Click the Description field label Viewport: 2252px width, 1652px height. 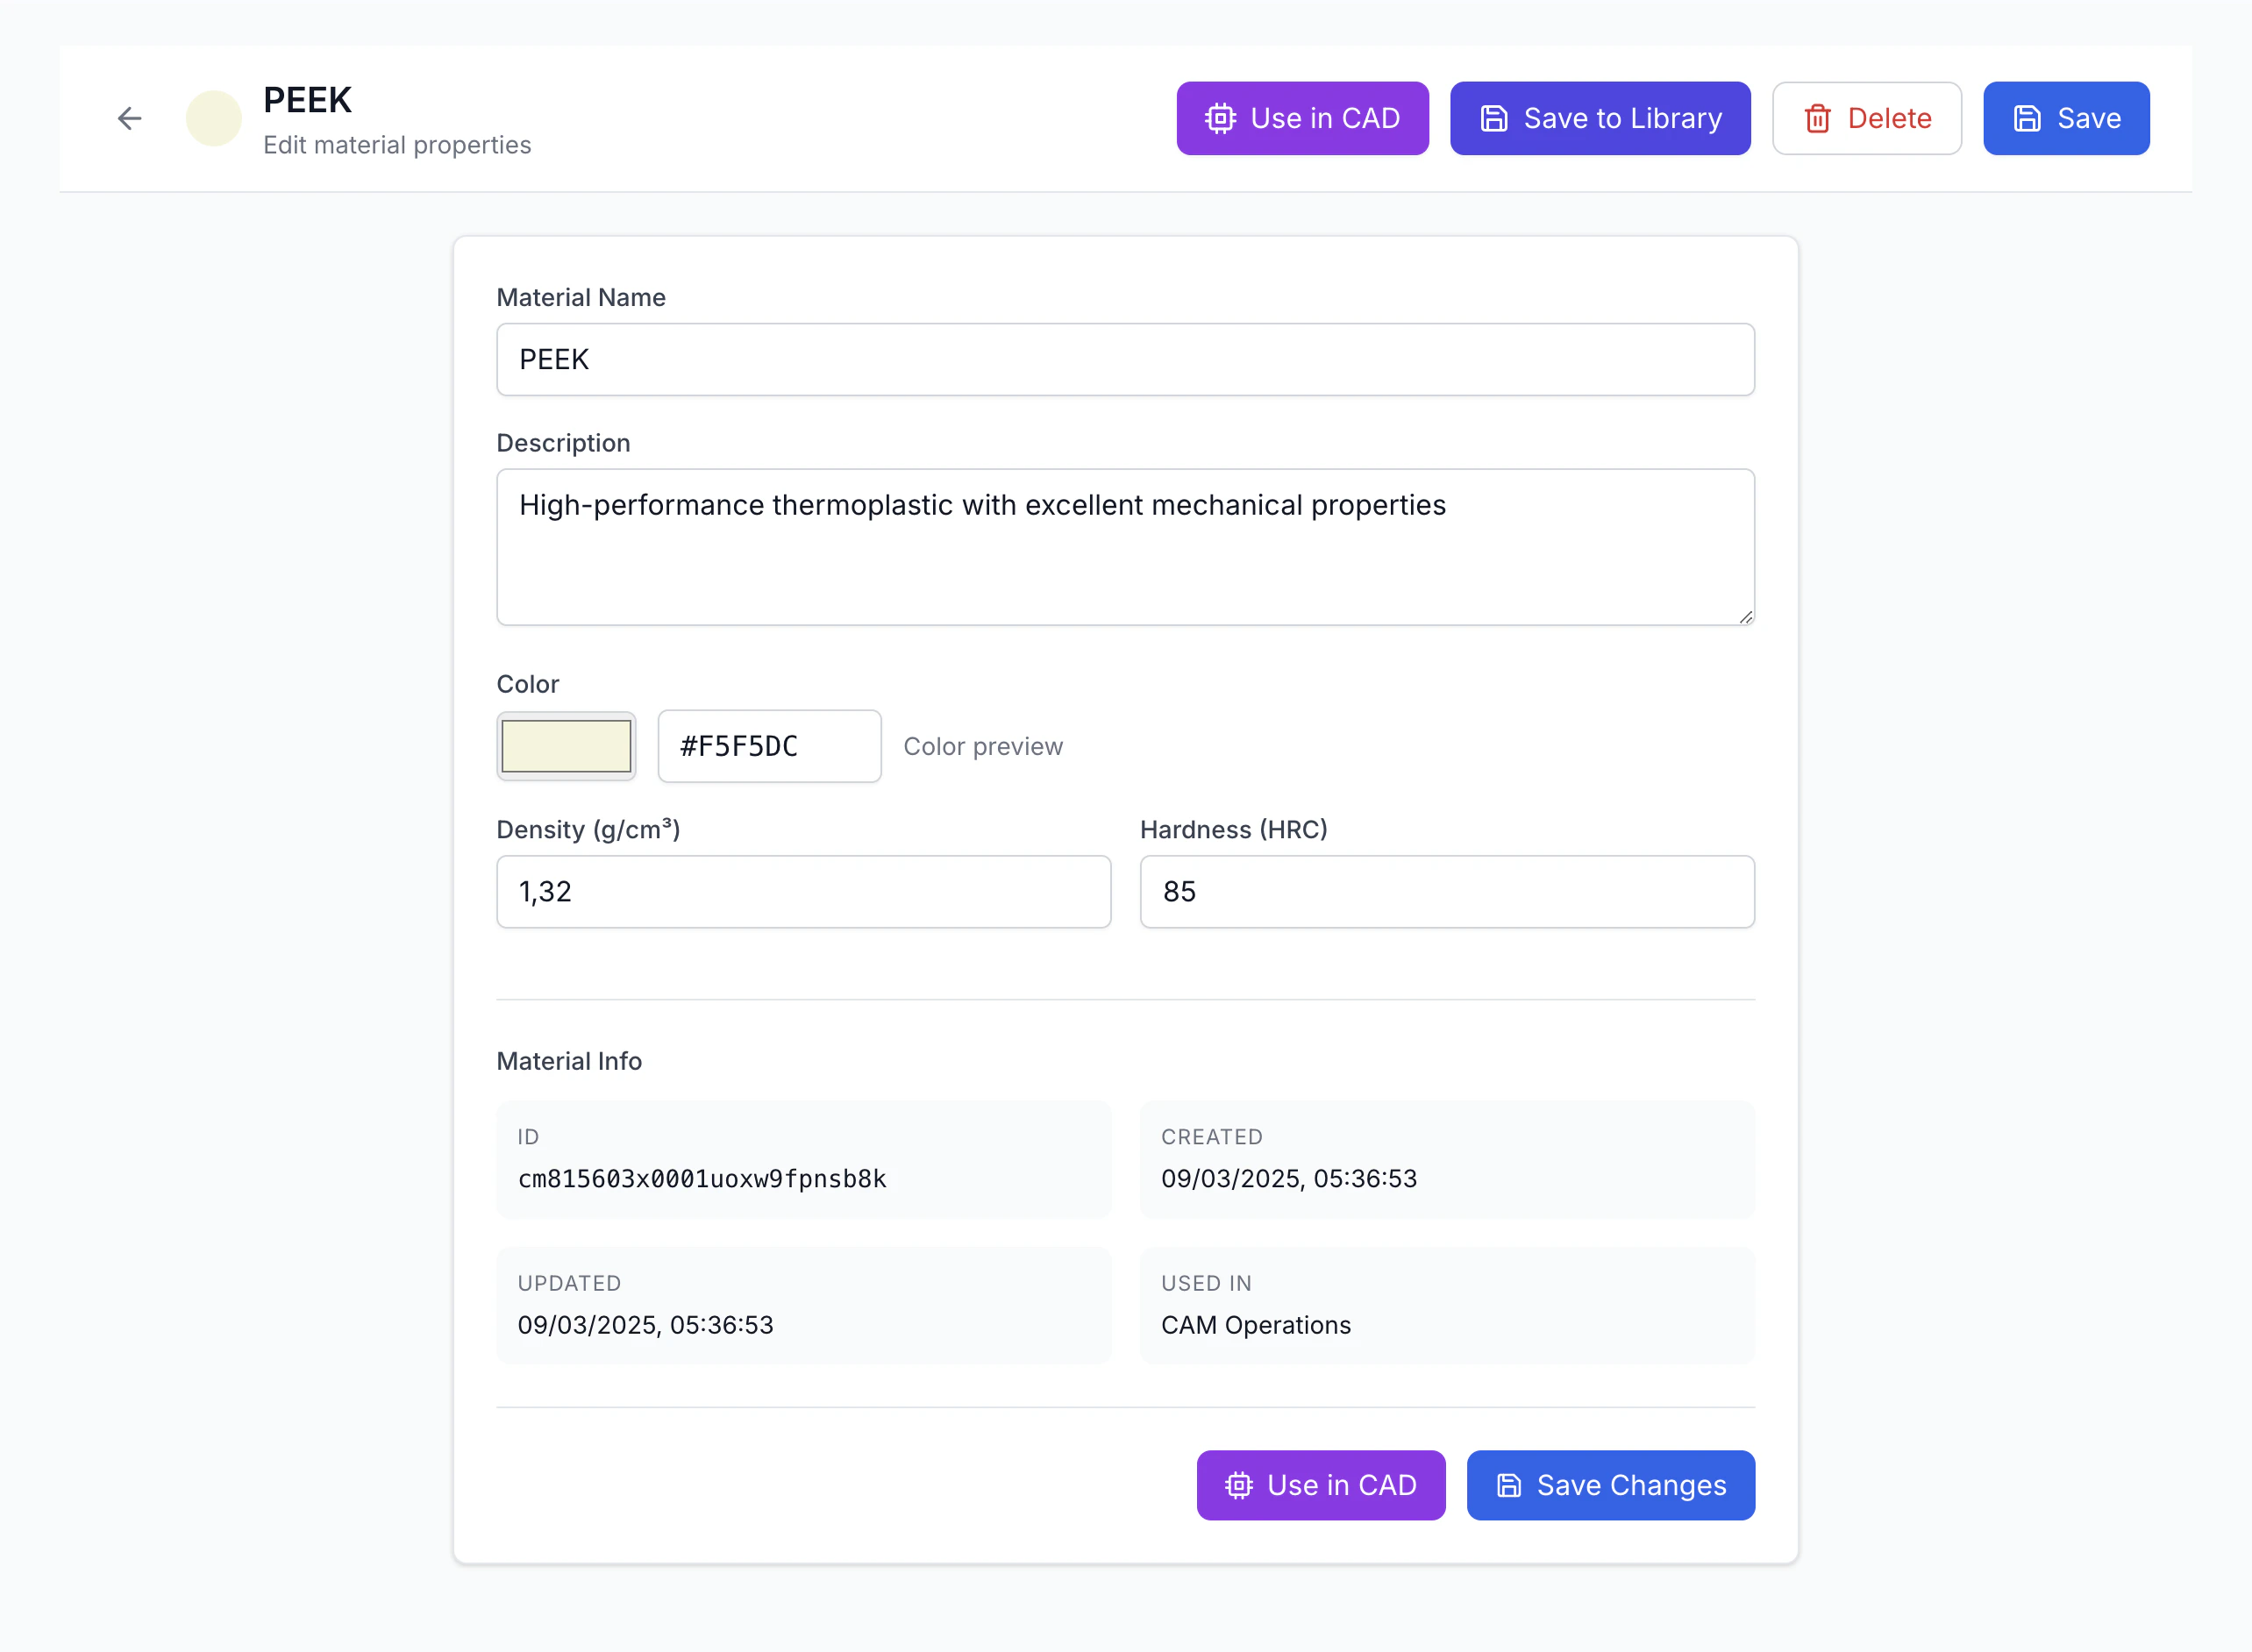tap(563, 443)
